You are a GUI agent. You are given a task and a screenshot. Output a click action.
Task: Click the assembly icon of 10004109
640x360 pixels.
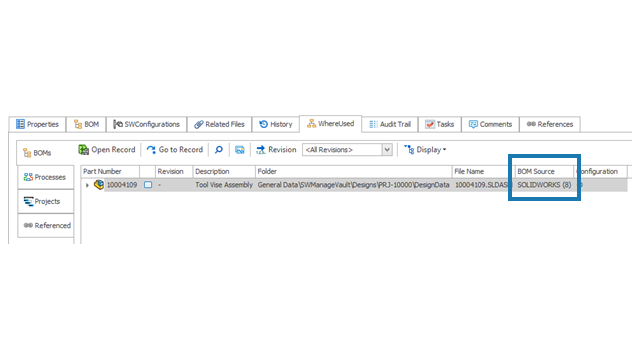click(x=99, y=185)
